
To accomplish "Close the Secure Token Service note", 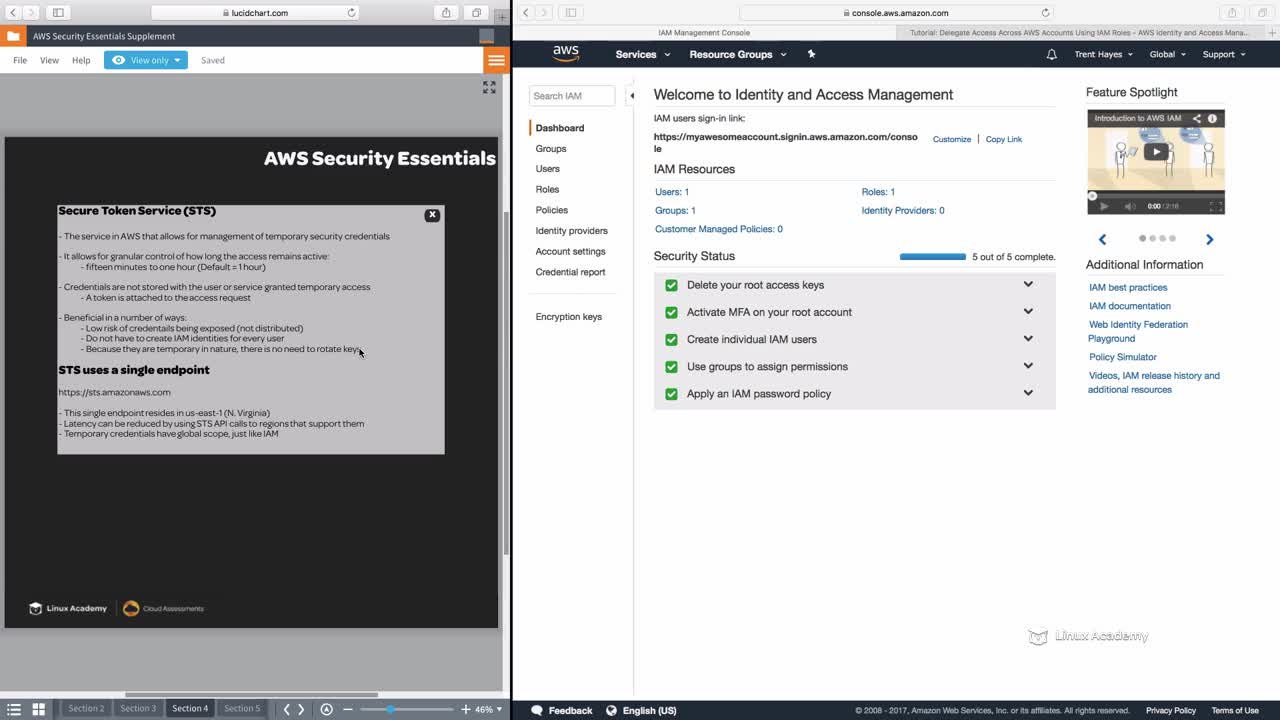I will (x=432, y=215).
